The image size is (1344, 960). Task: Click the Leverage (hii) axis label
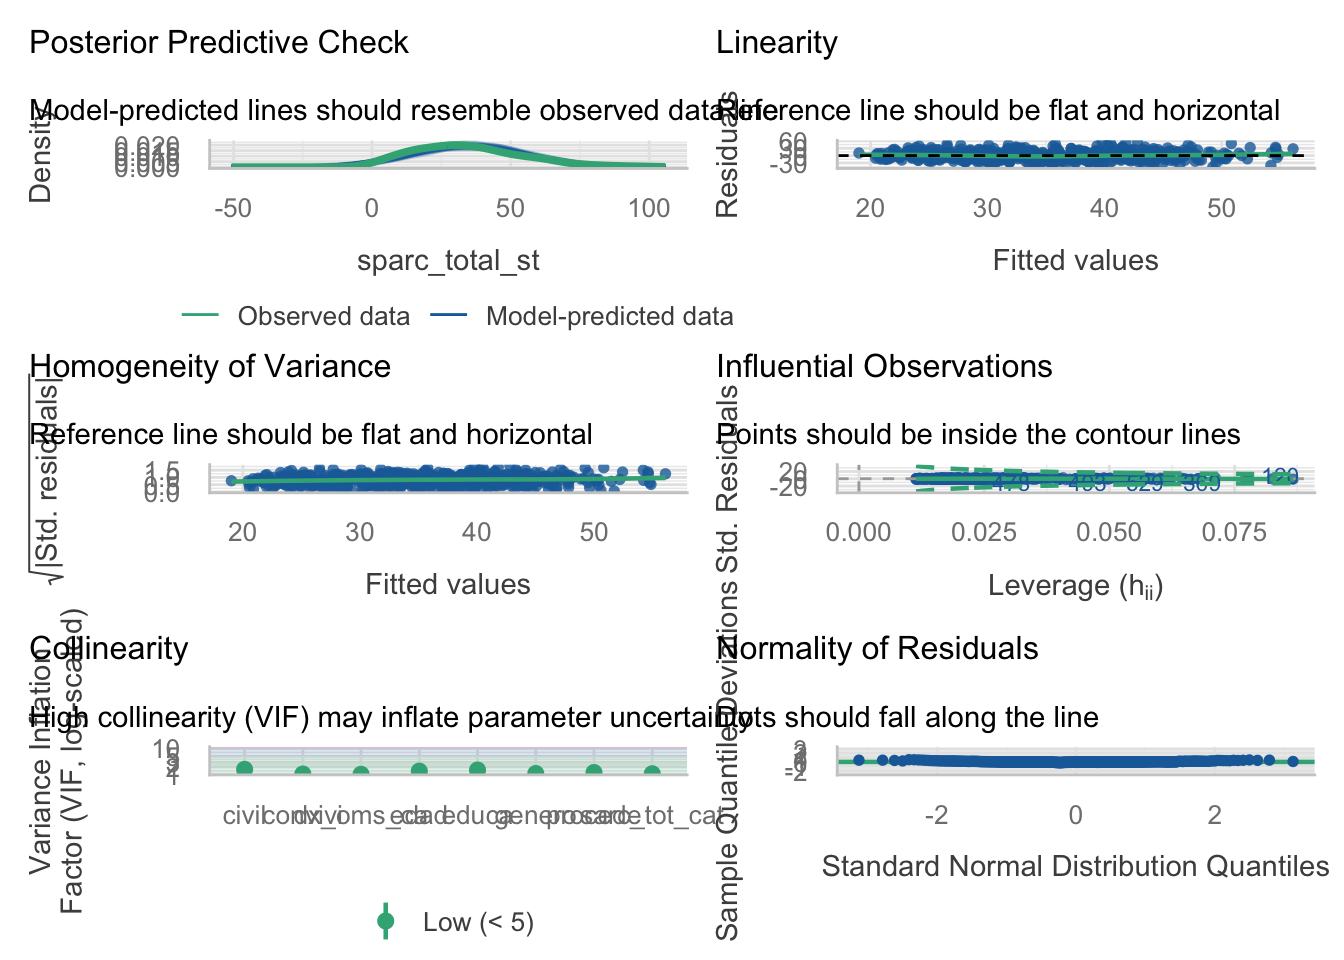1075,585
